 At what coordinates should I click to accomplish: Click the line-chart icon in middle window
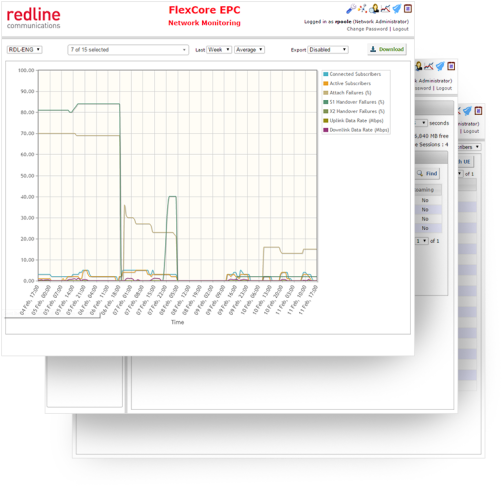click(x=429, y=66)
